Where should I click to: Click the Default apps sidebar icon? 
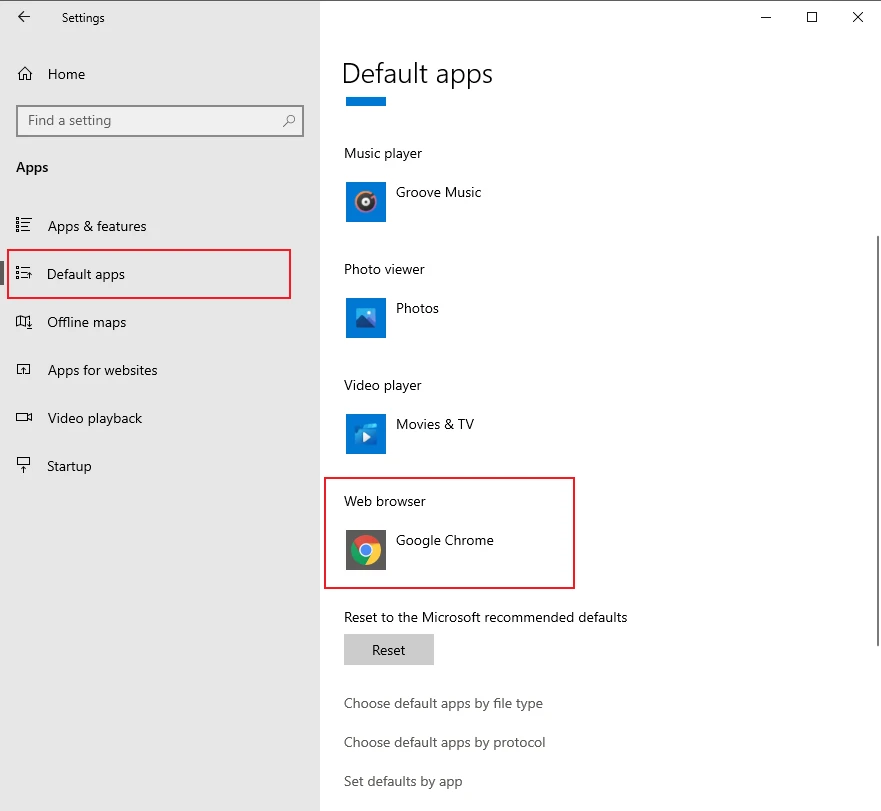click(x=24, y=273)
